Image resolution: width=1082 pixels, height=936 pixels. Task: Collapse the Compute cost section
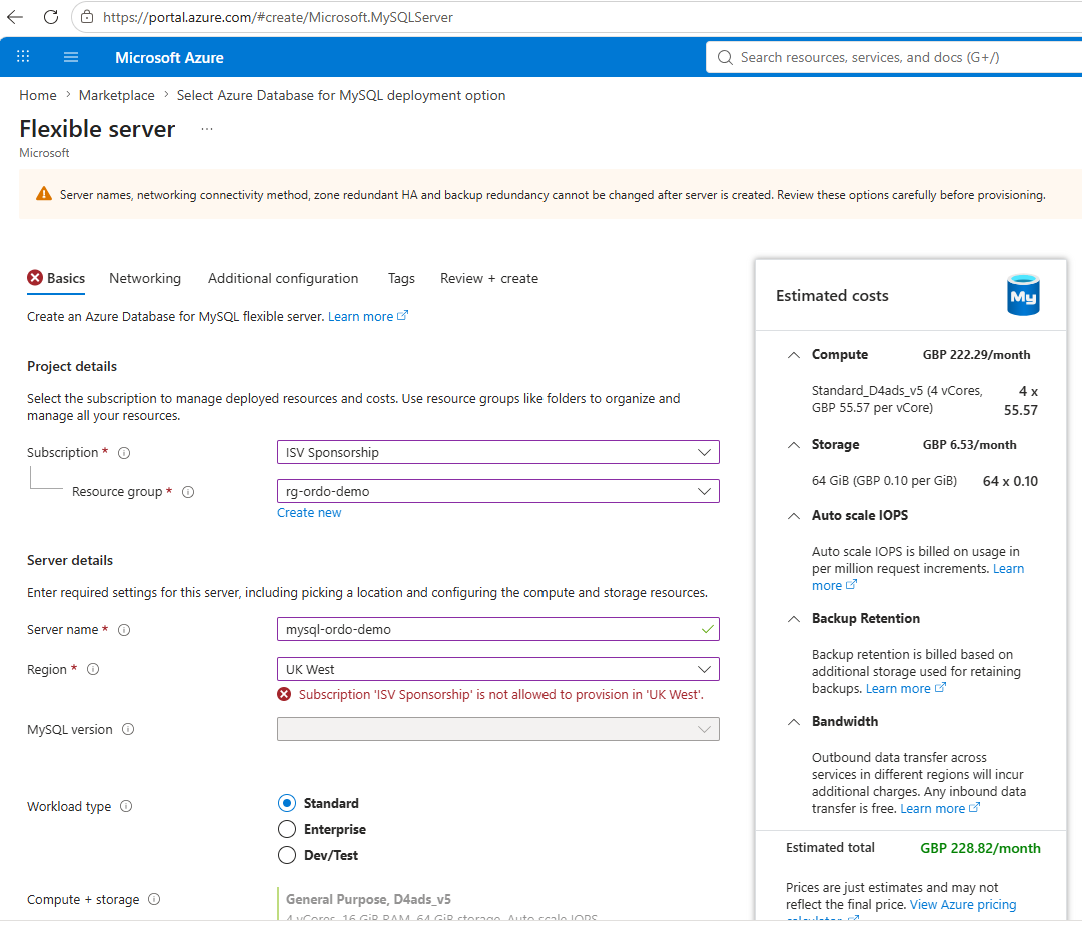click(x=794, y=355)
